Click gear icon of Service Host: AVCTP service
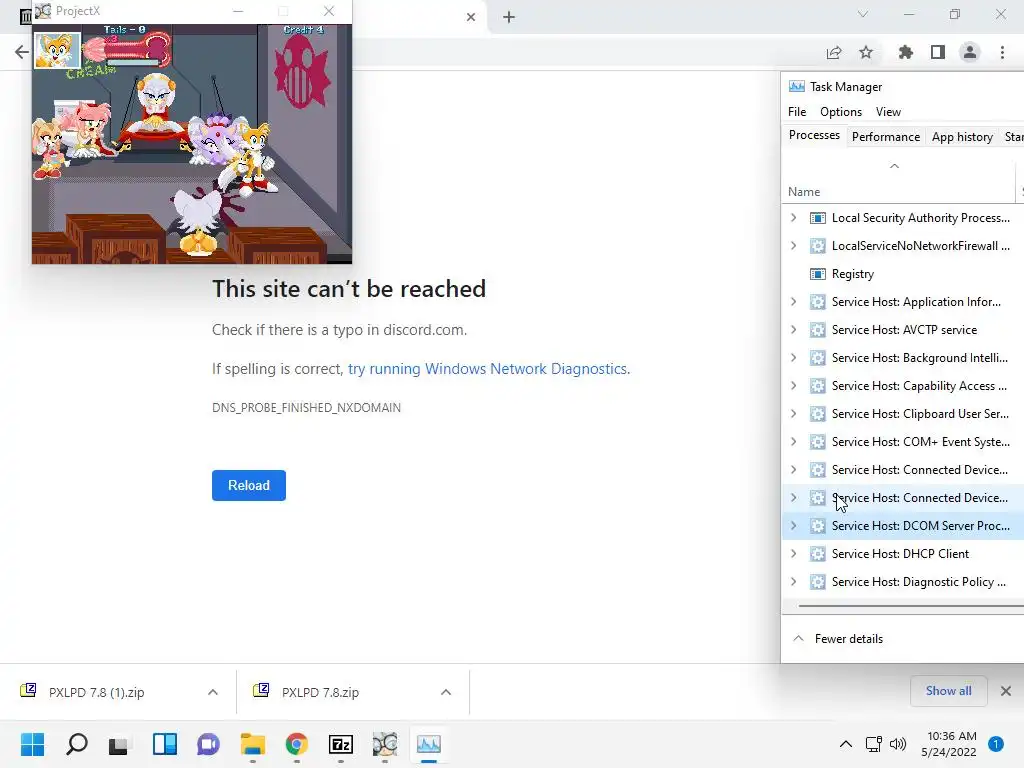This screenshot has width=1024, height=768. (818, 330)
